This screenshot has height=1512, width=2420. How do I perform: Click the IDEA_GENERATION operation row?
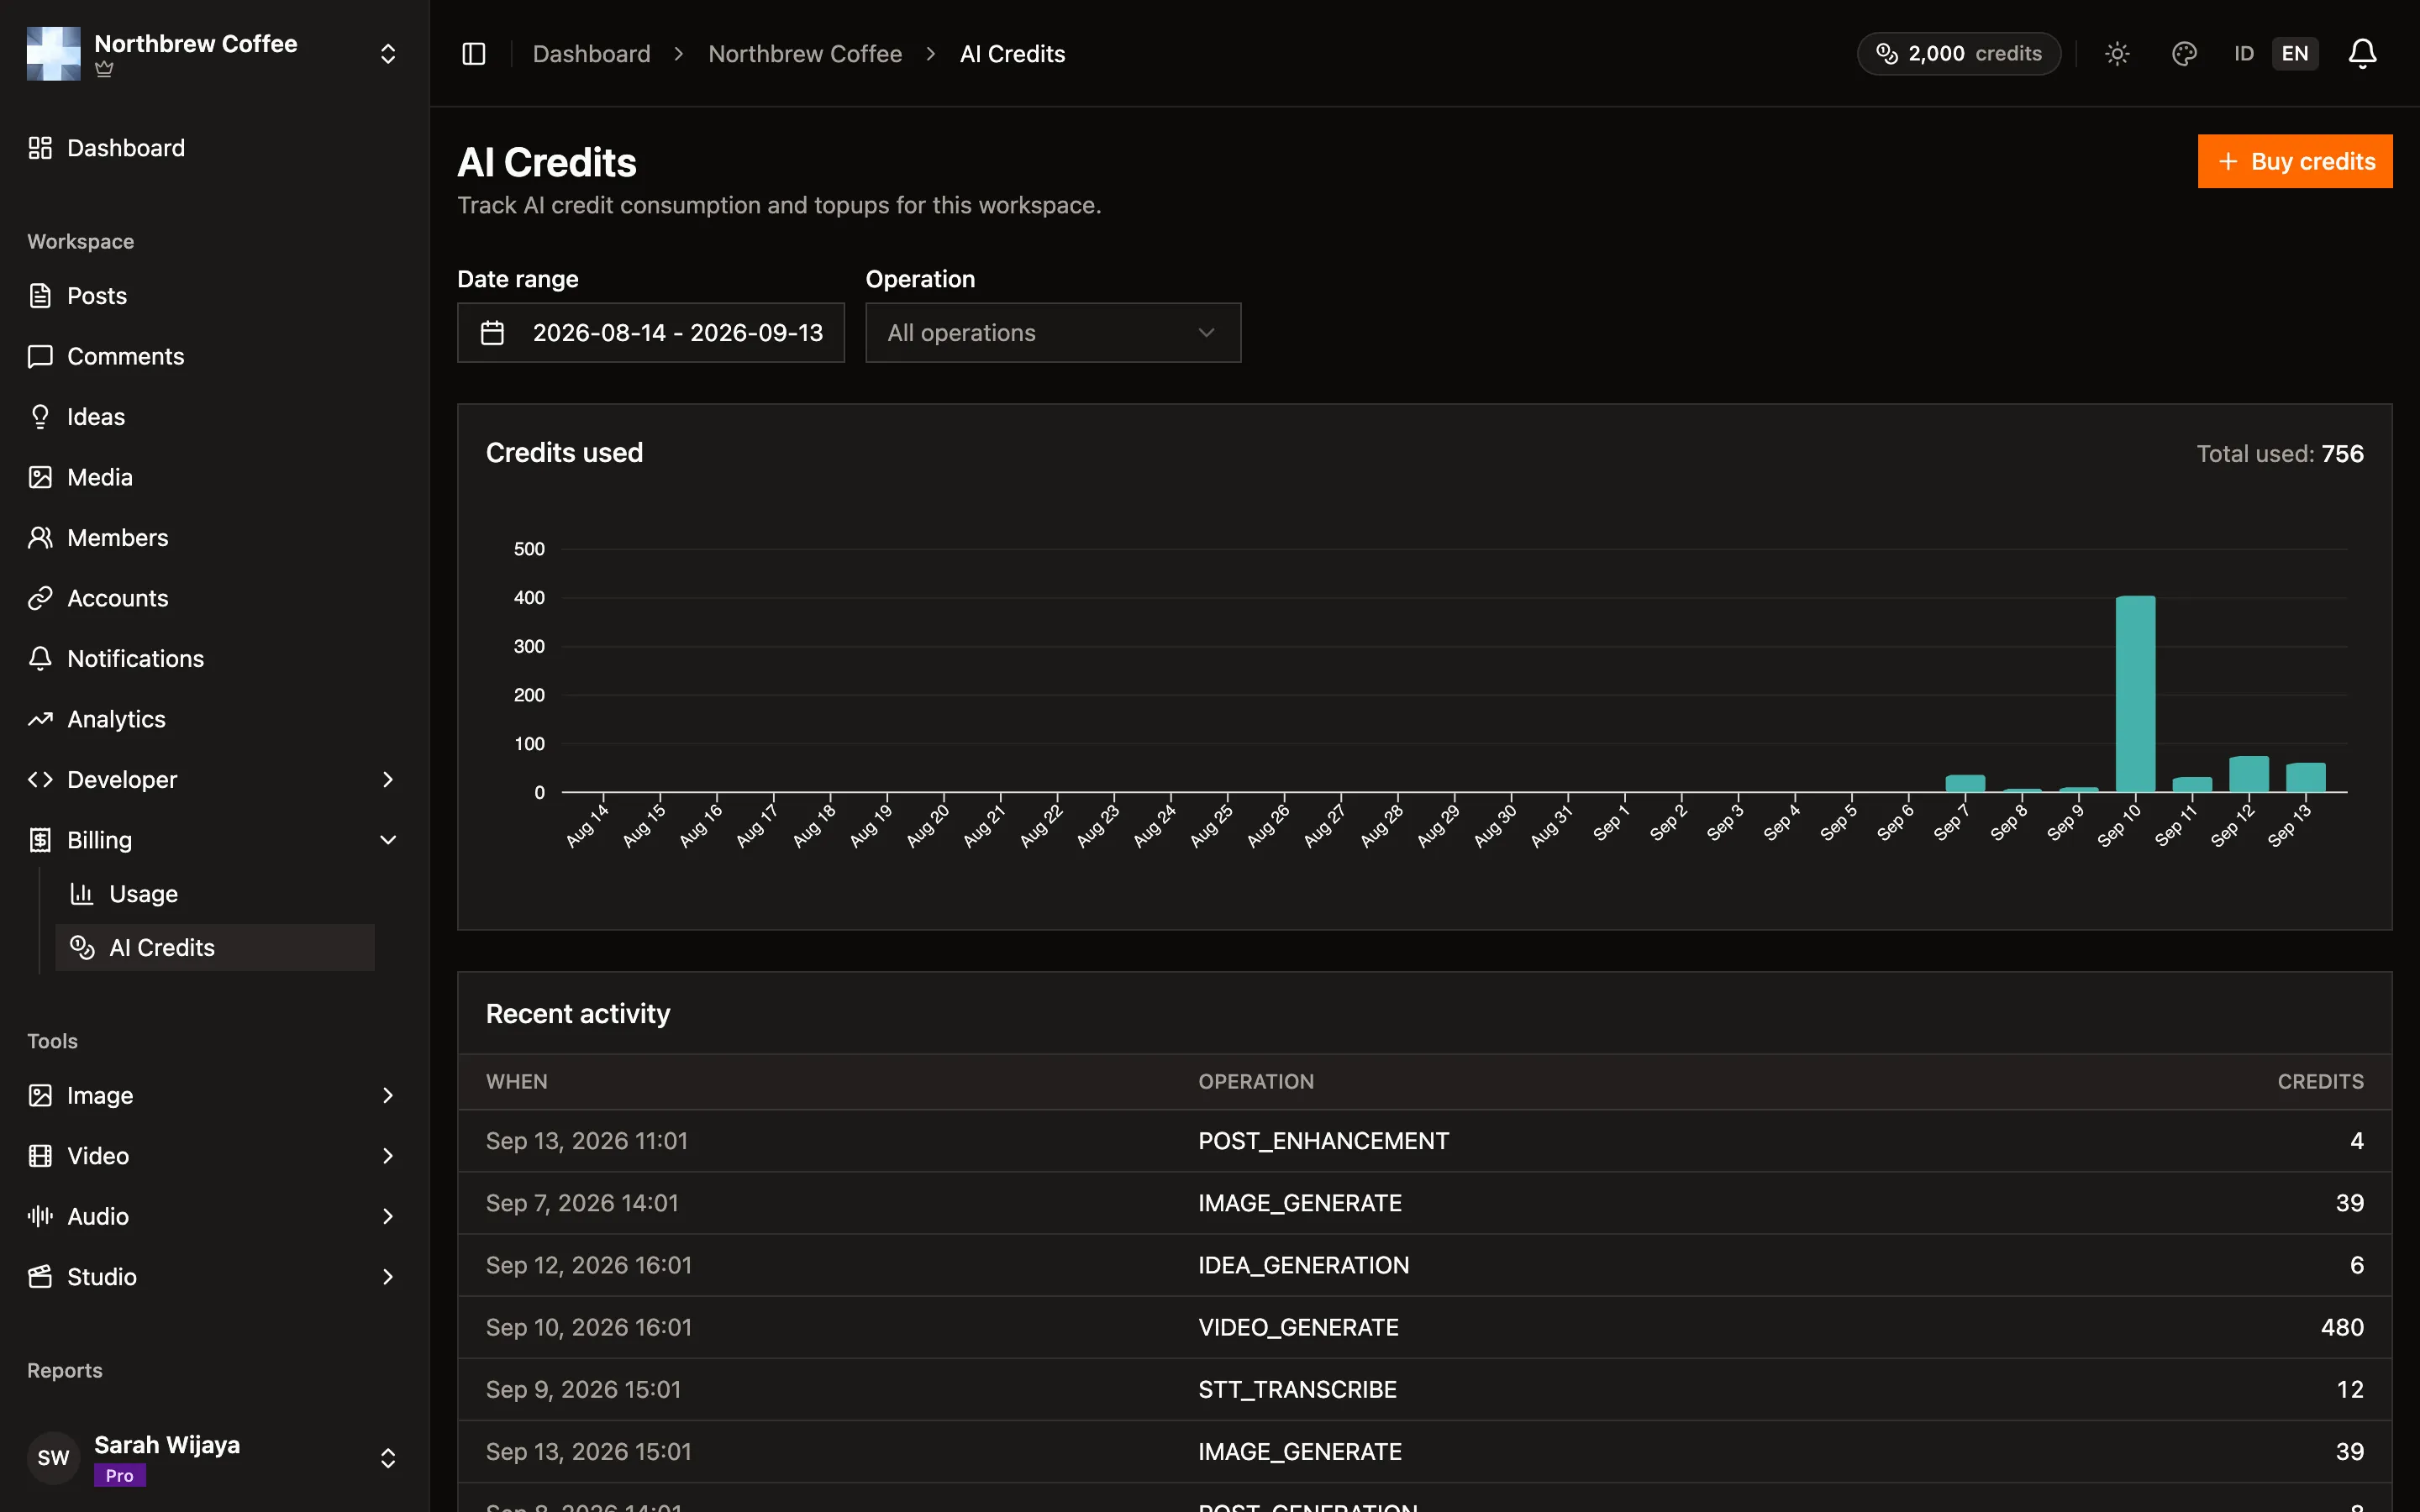[1425, 1265]
